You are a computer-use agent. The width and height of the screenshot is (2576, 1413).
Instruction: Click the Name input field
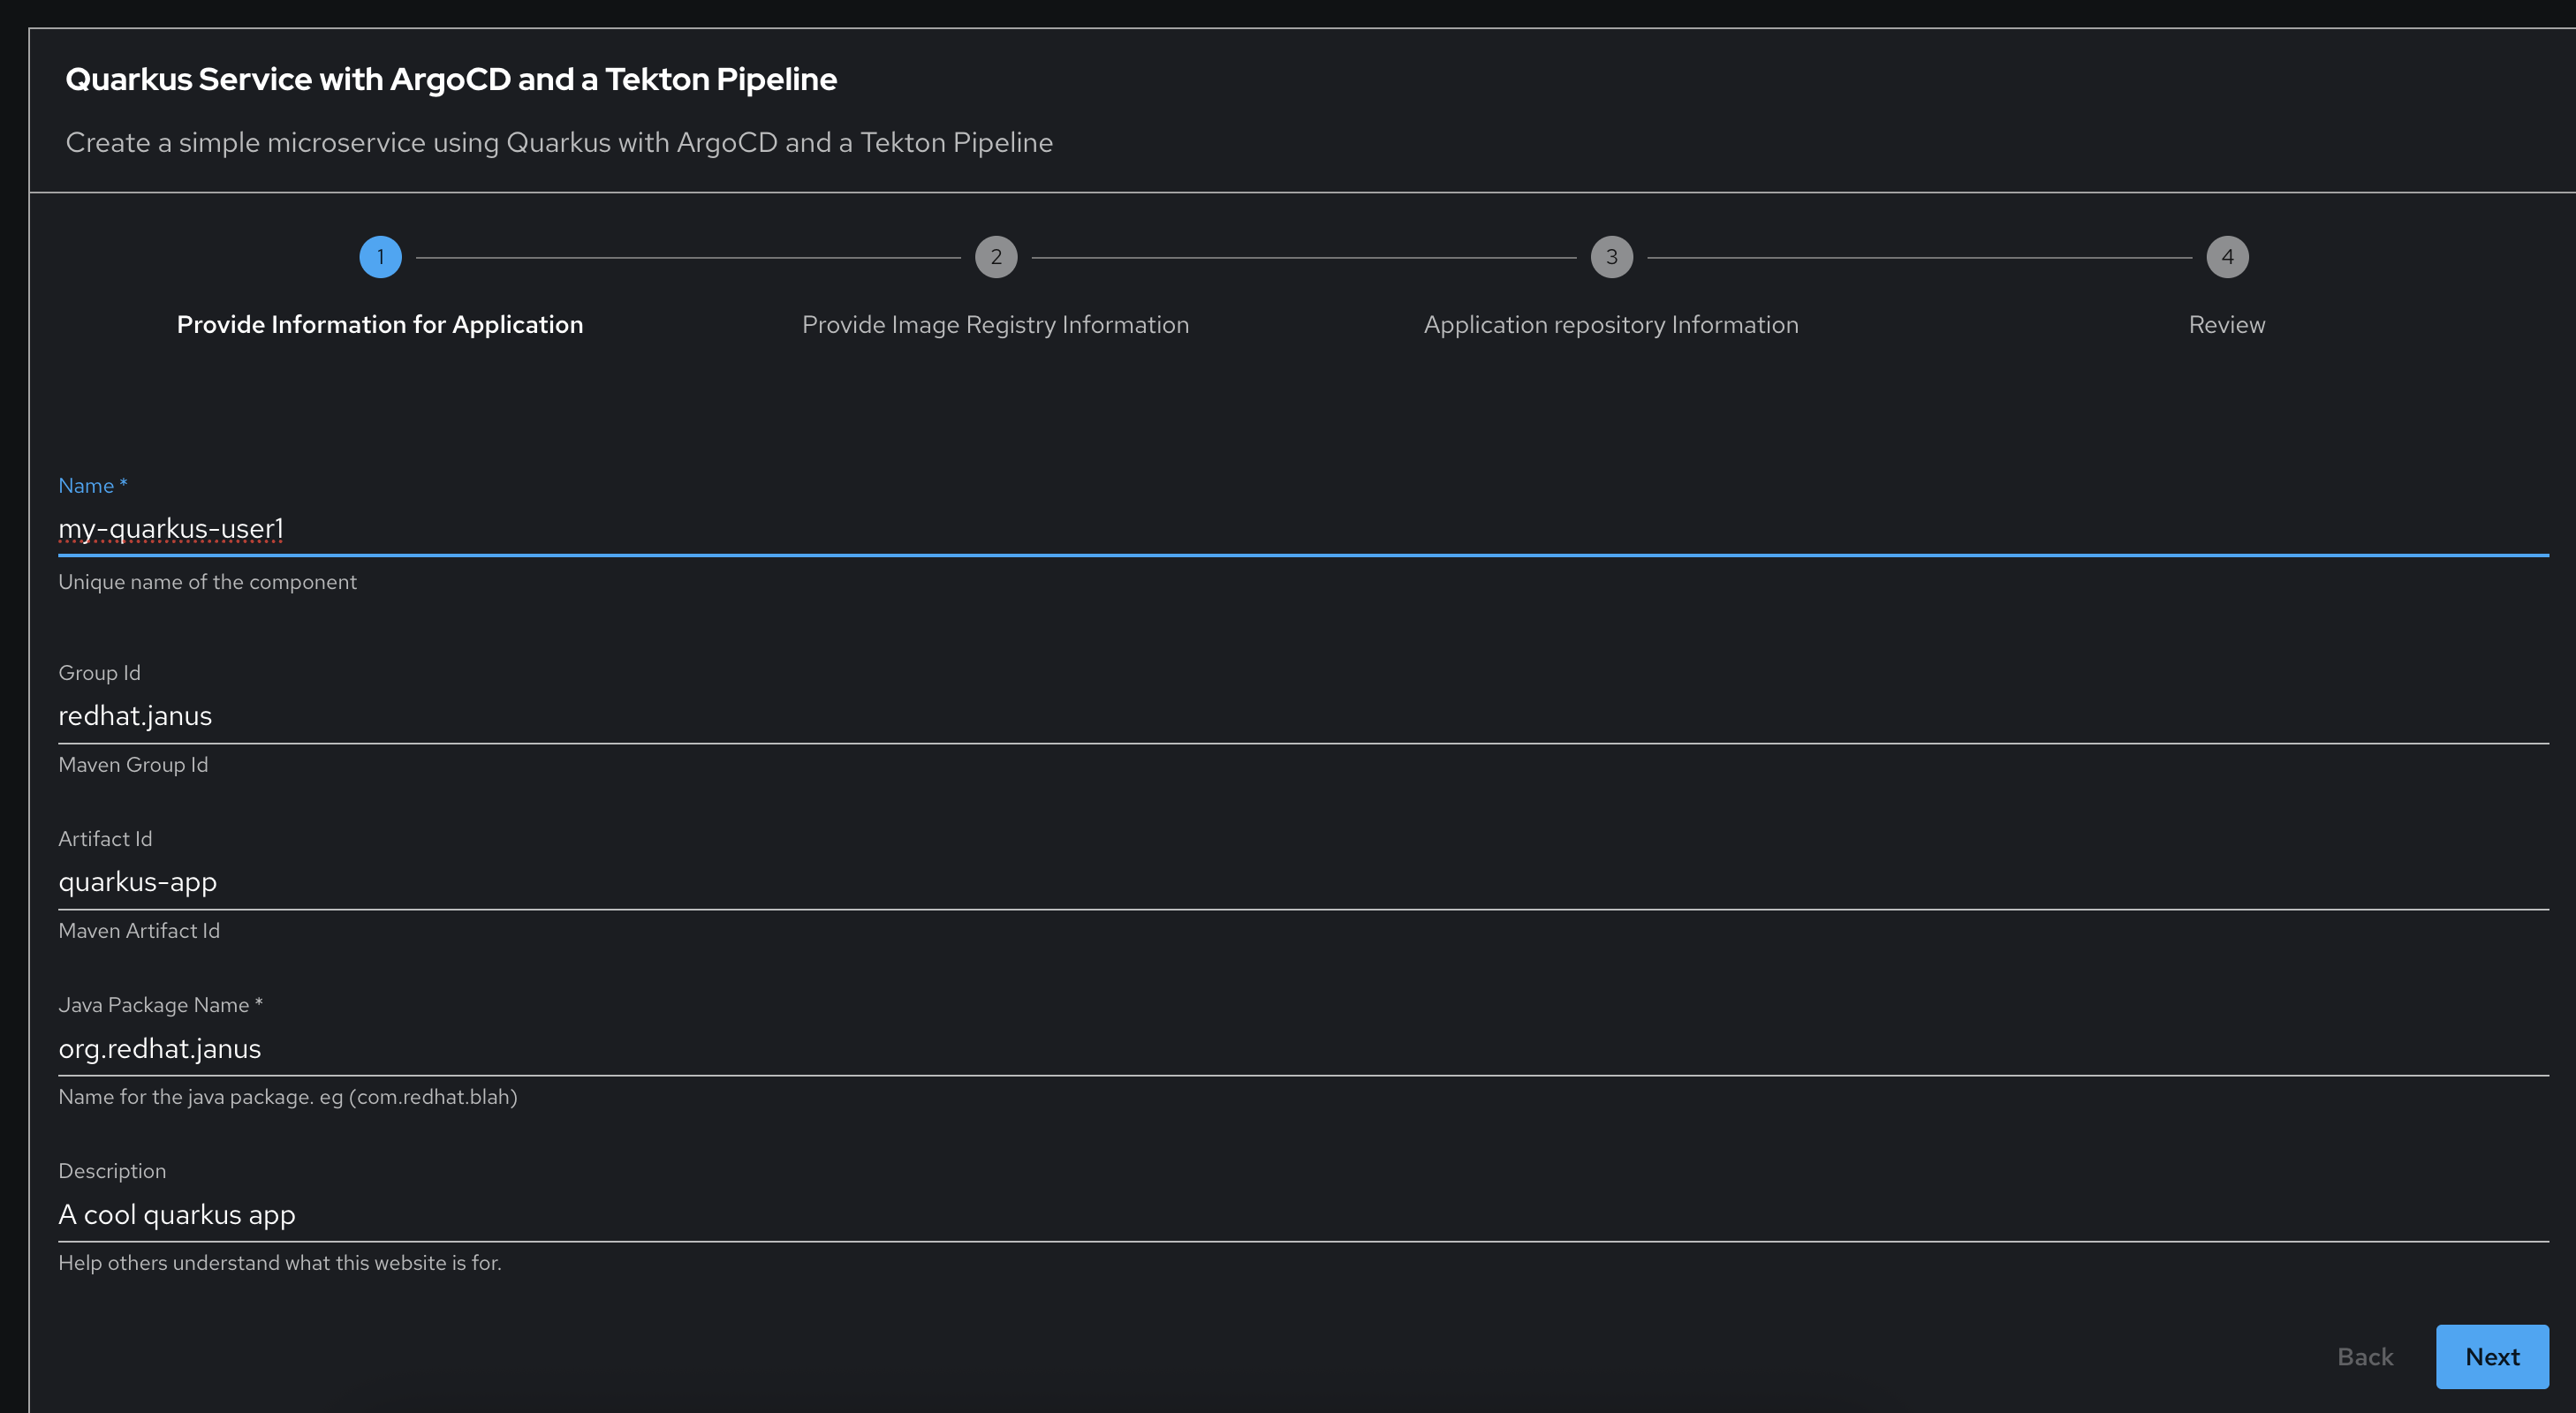[x=1303, y=528]
